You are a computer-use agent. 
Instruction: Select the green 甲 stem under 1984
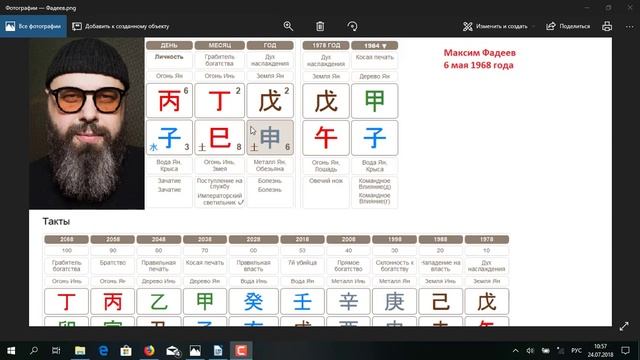pyautogui.click(x=375, y=101)
